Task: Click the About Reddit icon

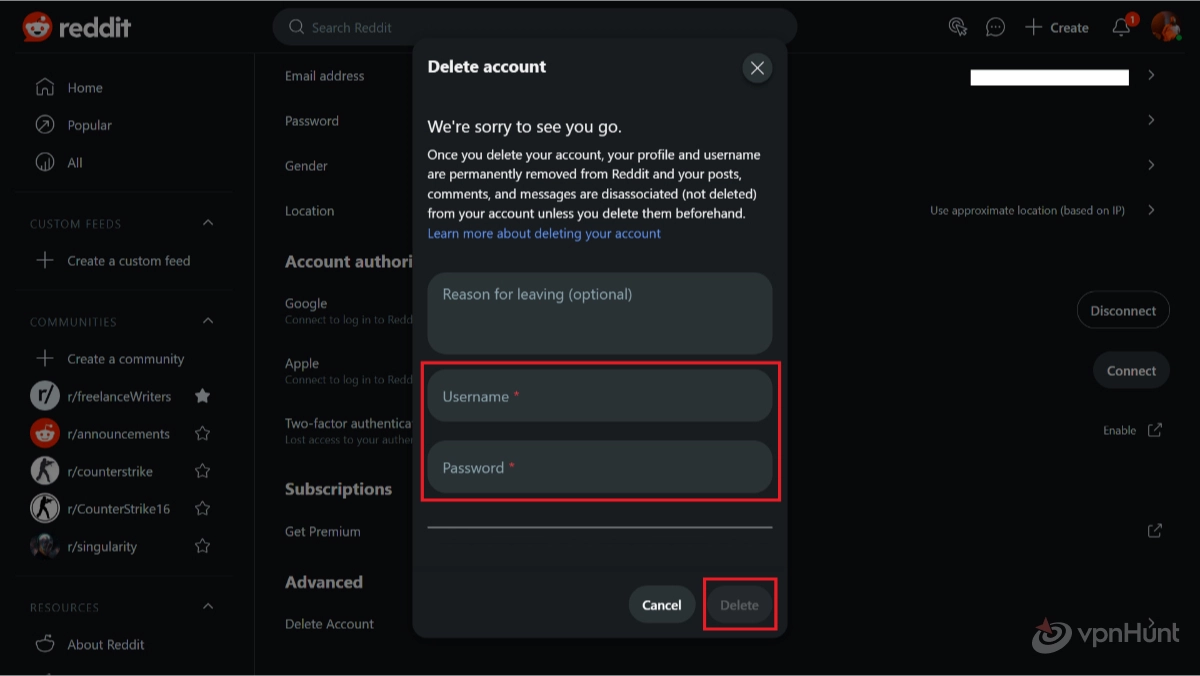Action: coord(44,644)
